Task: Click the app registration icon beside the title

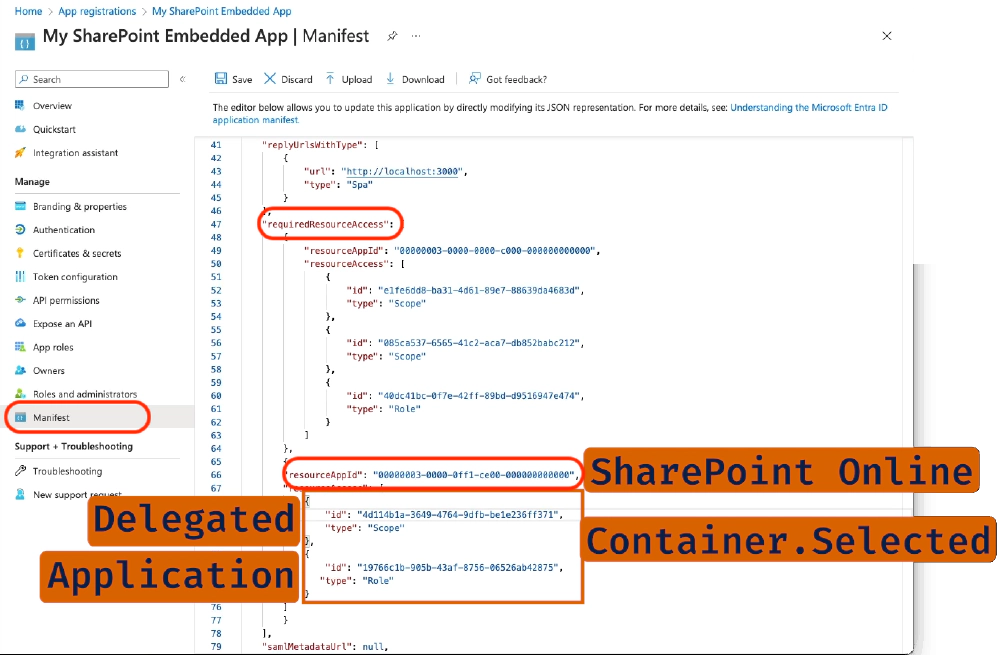Action: point(25,41)
